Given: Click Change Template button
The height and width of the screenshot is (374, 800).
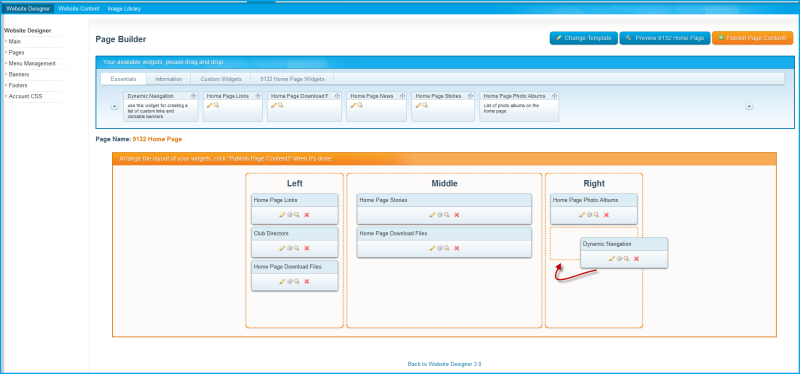Looking at the screenshot, I should coord(584,38).
